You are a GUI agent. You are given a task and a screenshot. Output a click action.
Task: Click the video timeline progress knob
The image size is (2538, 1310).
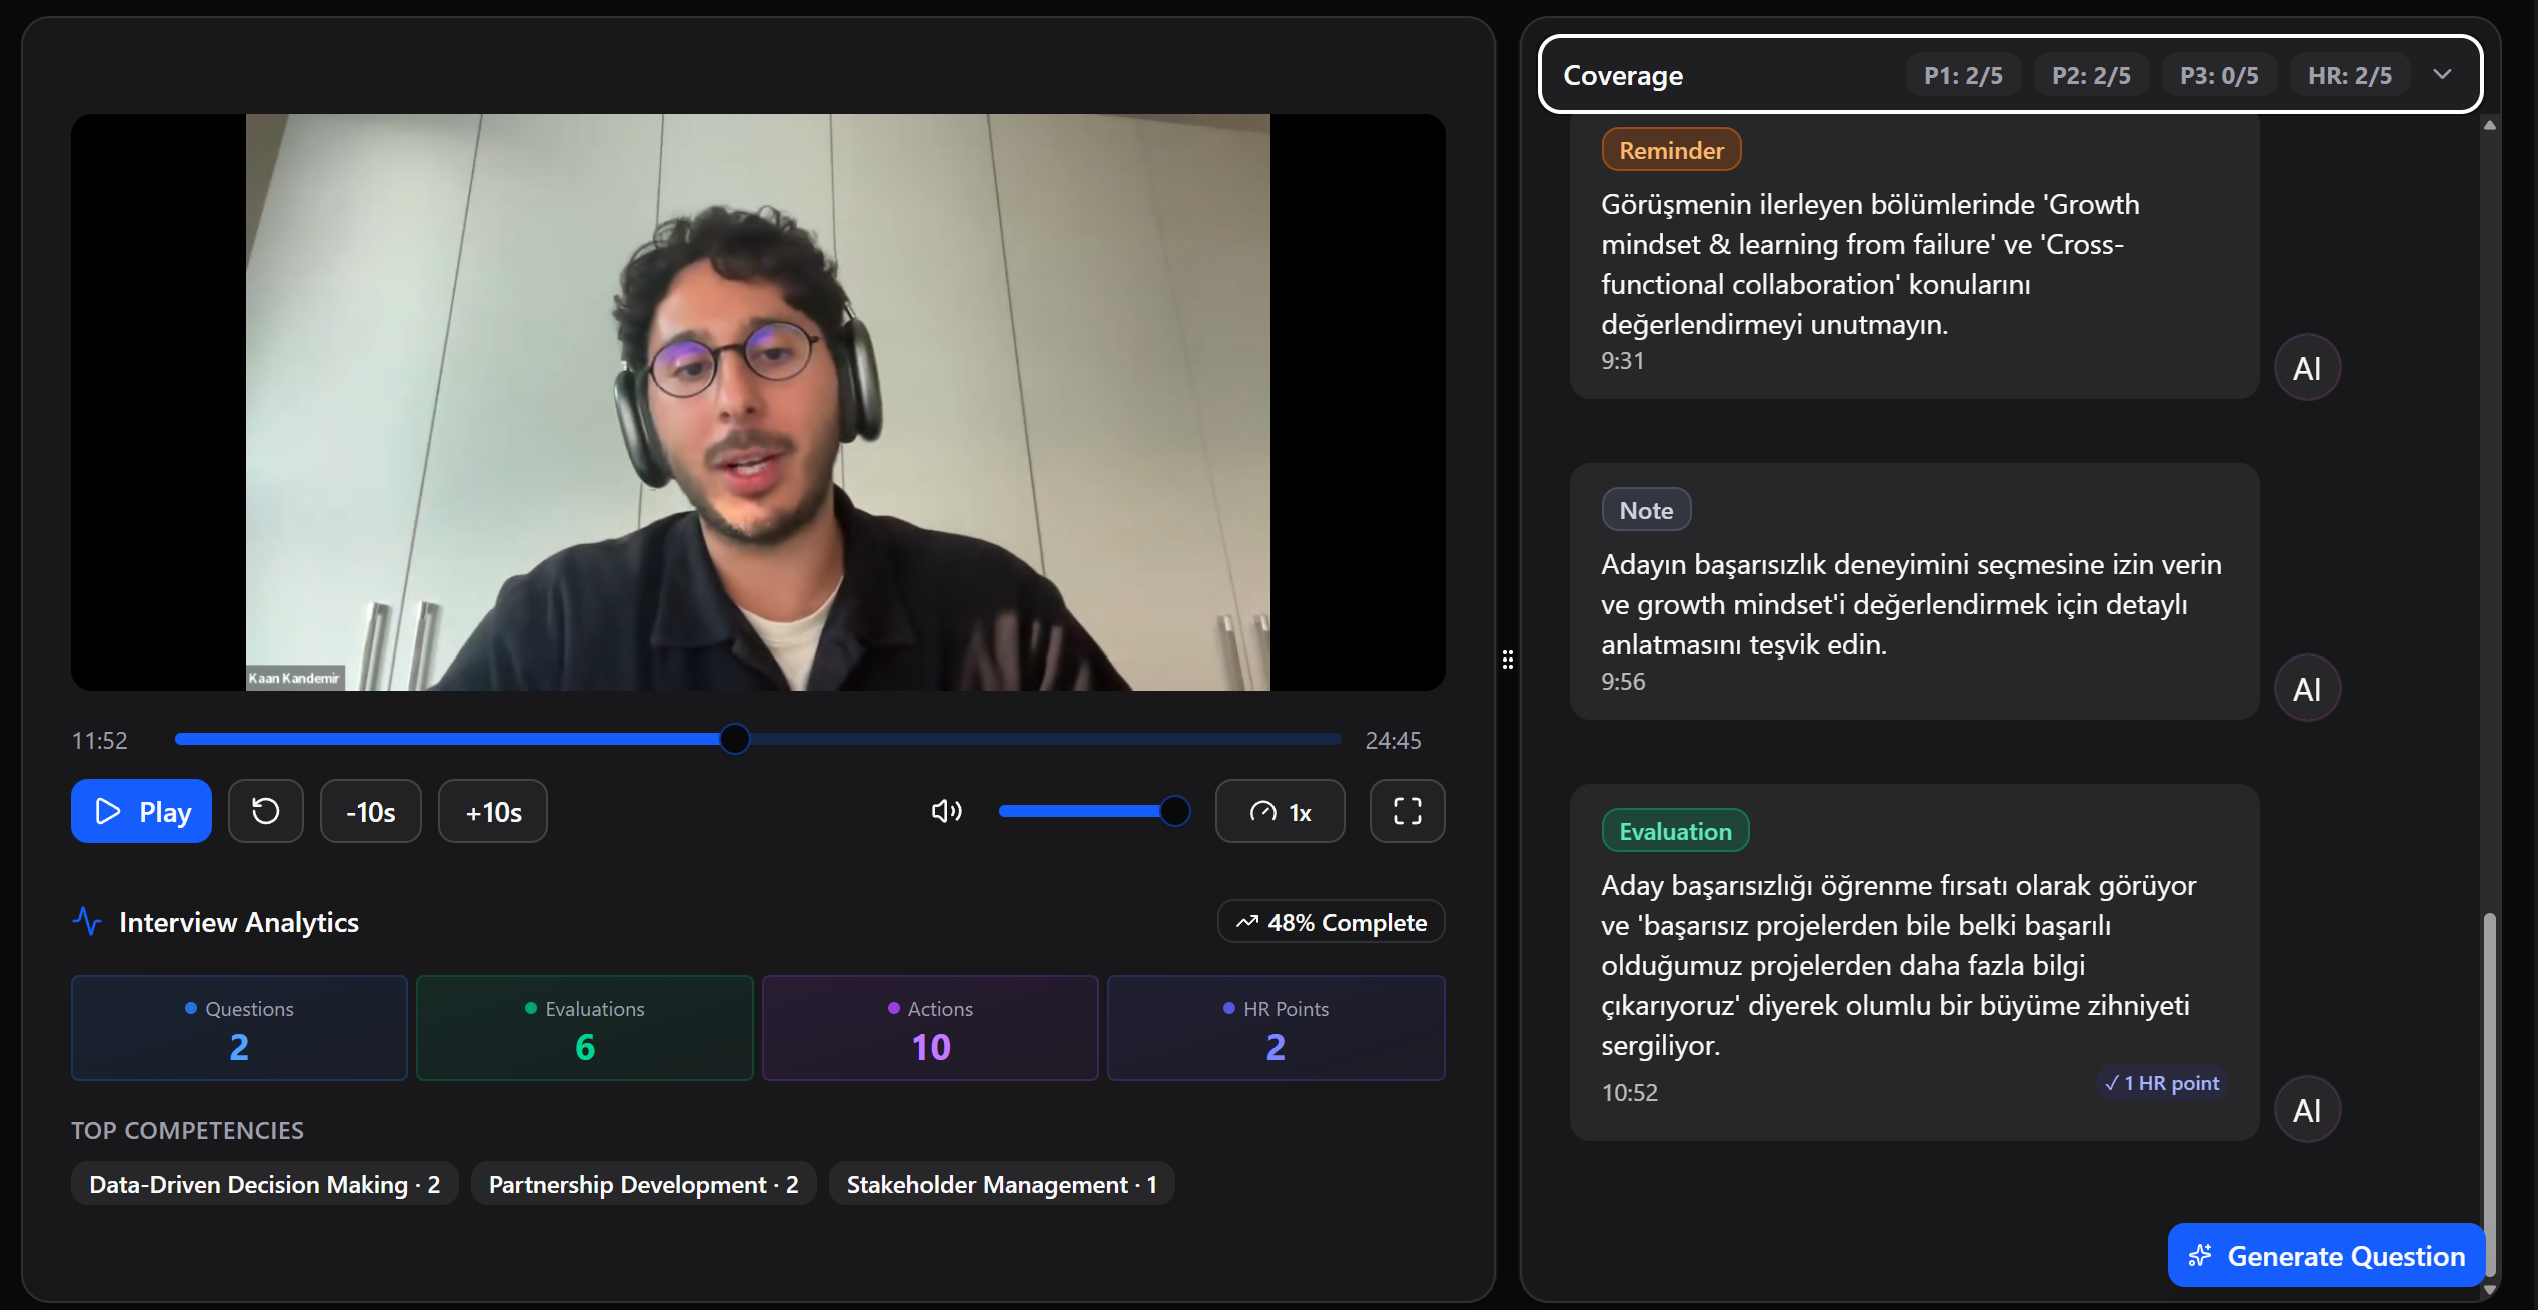[x=735, y=739]
